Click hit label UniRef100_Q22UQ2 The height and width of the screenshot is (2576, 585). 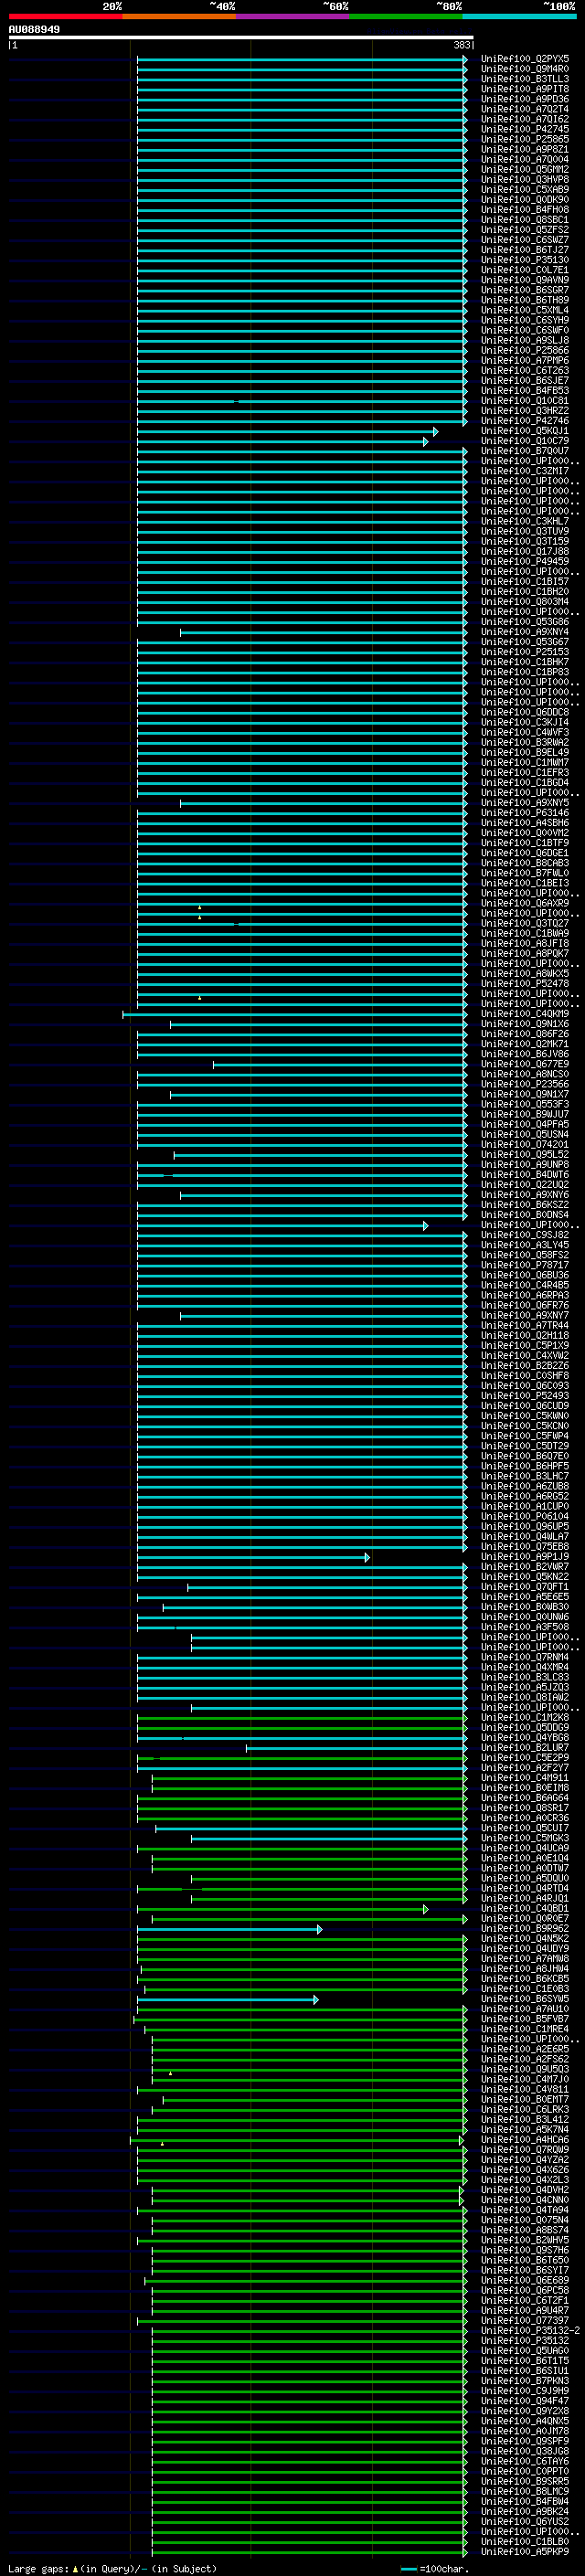point(525,1185)
